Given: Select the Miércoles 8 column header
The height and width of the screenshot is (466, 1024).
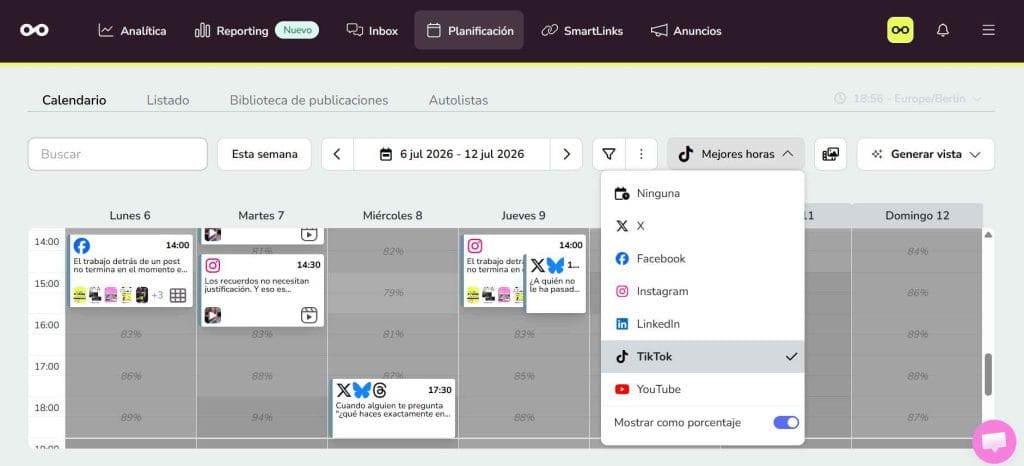Looking at the screenshot, I should click(x=392, y=215).
